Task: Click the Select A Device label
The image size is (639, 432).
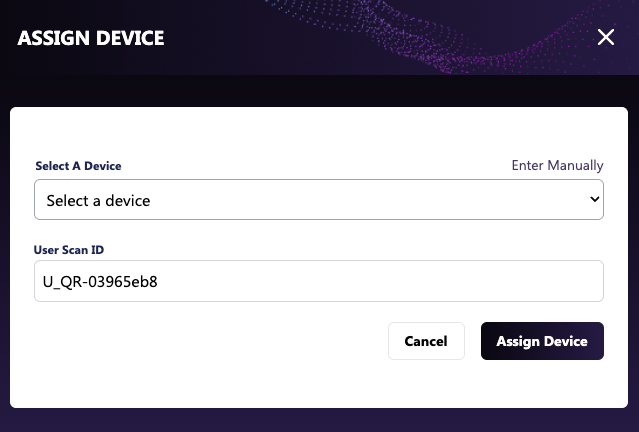Action: click(x=78, y=166)
